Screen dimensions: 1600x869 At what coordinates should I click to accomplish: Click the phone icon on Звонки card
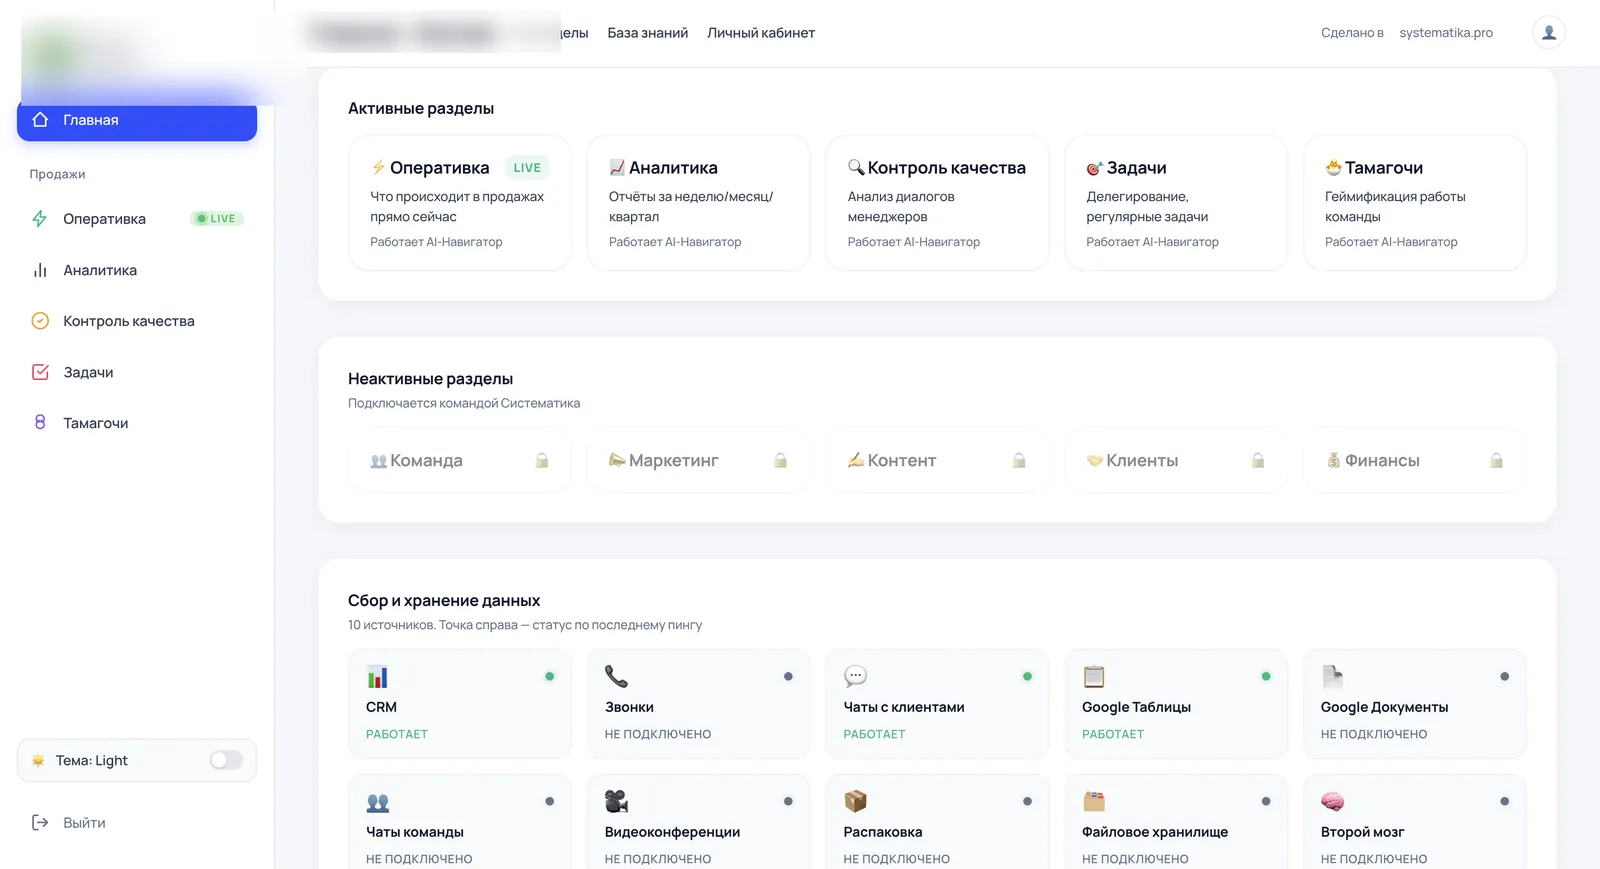[616, 677]
